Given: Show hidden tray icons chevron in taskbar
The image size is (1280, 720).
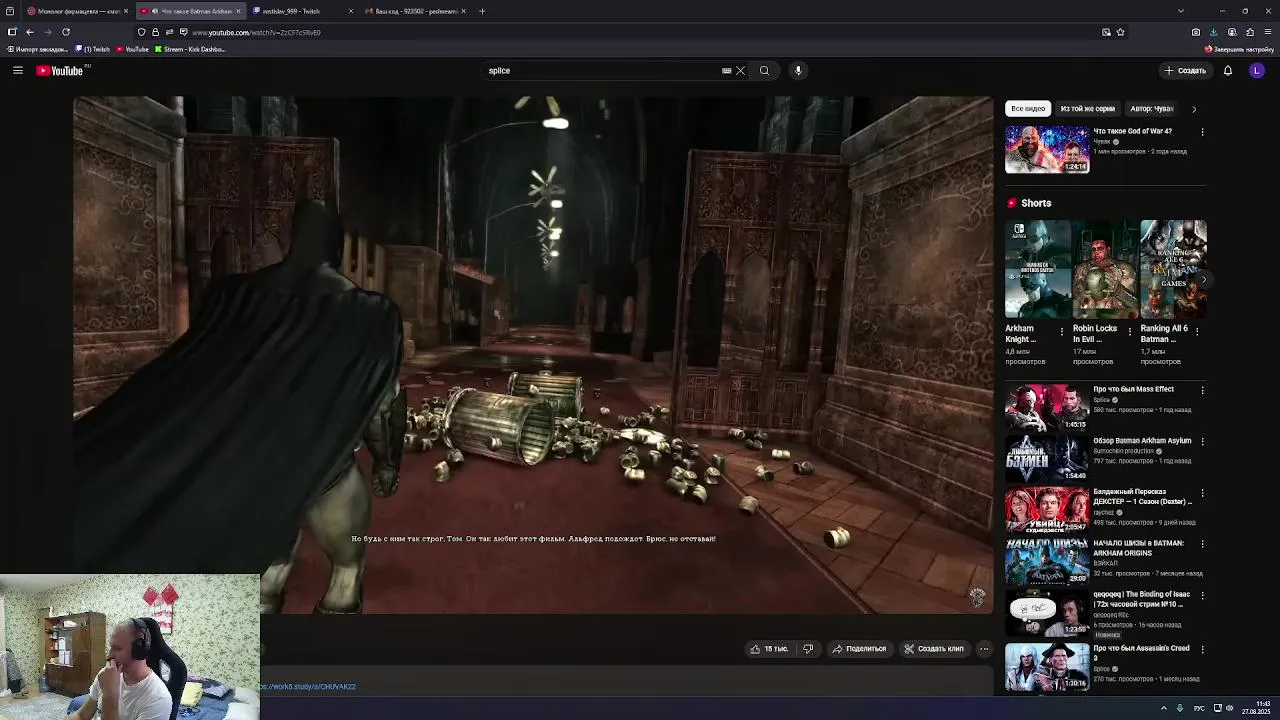Looking at the screenshot, I should [x=1163, y=708].
